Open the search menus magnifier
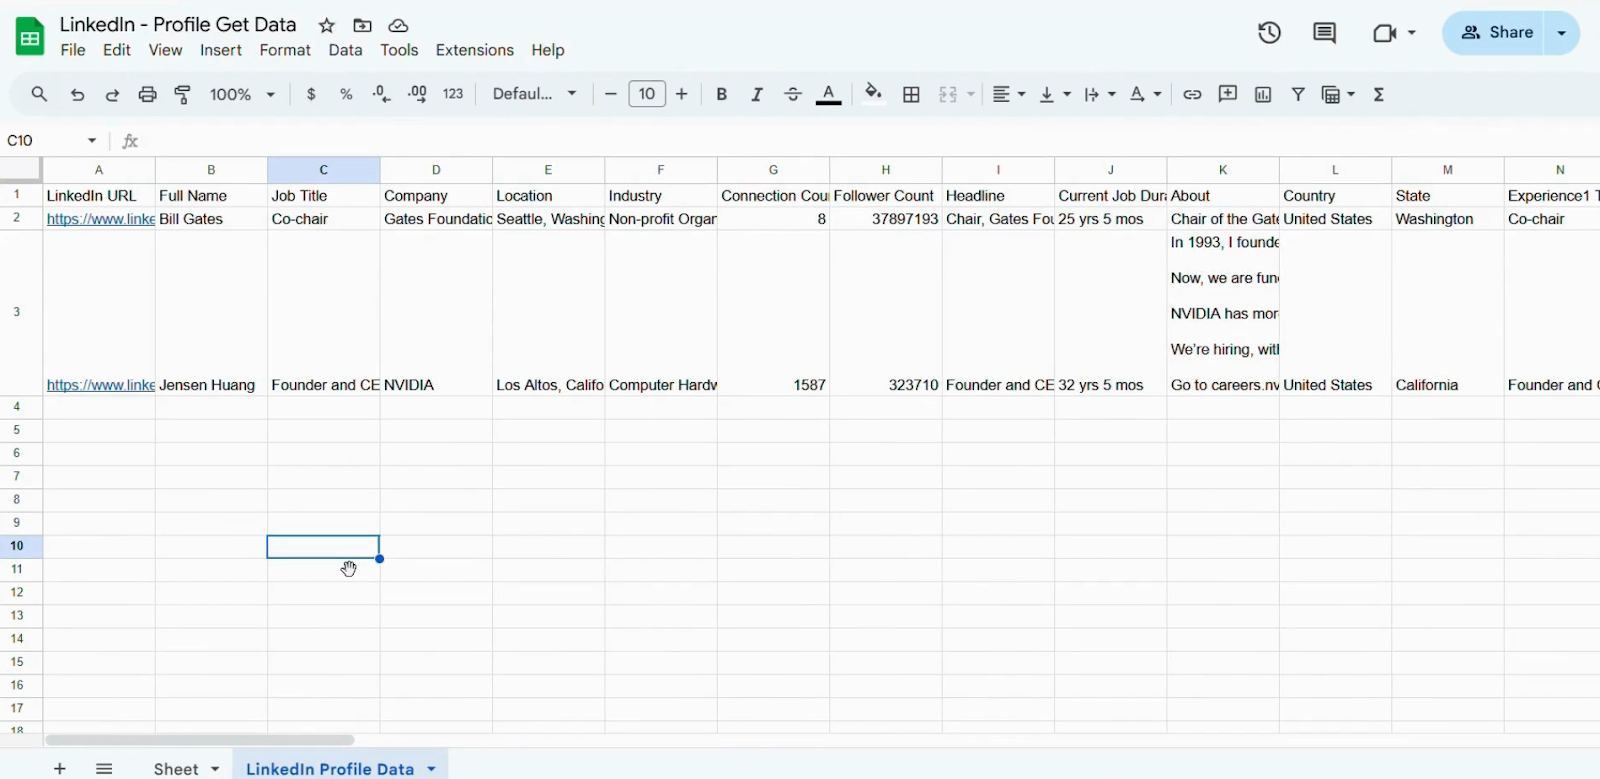Viewport: 1600px width, 779px height. [39, 94]
